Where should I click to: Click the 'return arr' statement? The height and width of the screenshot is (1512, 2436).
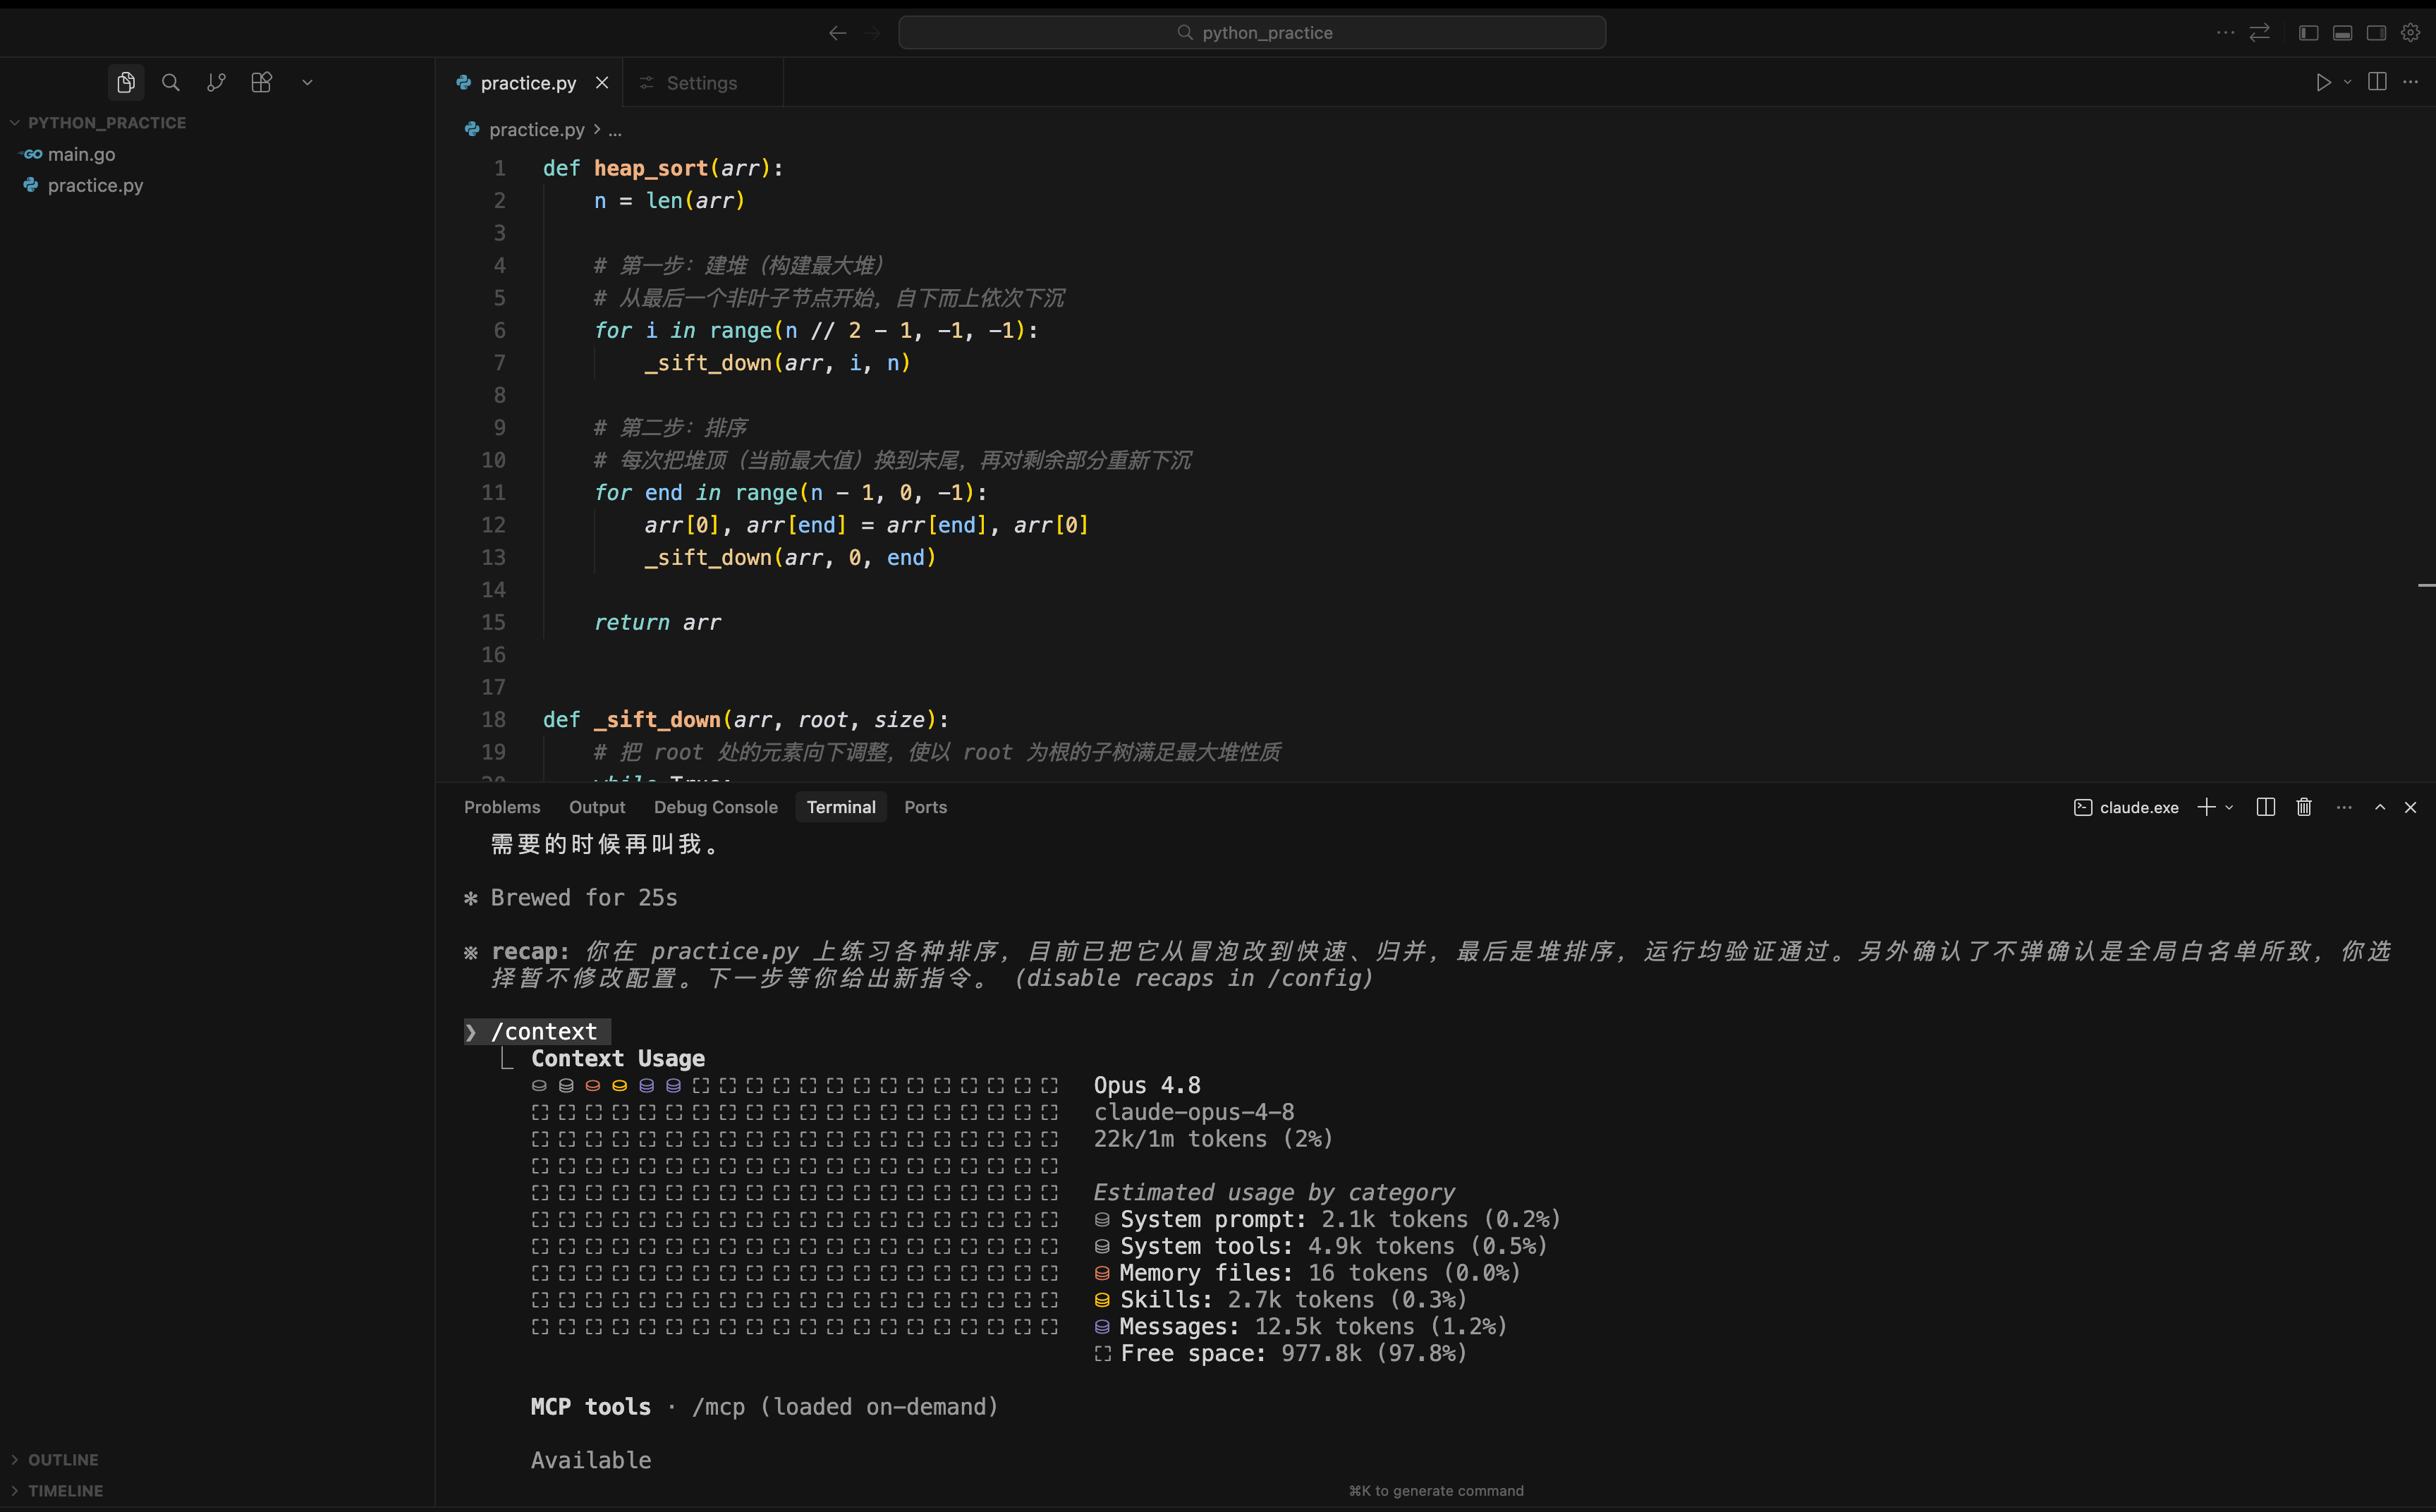pyautogui.click(x=657, y=622)
